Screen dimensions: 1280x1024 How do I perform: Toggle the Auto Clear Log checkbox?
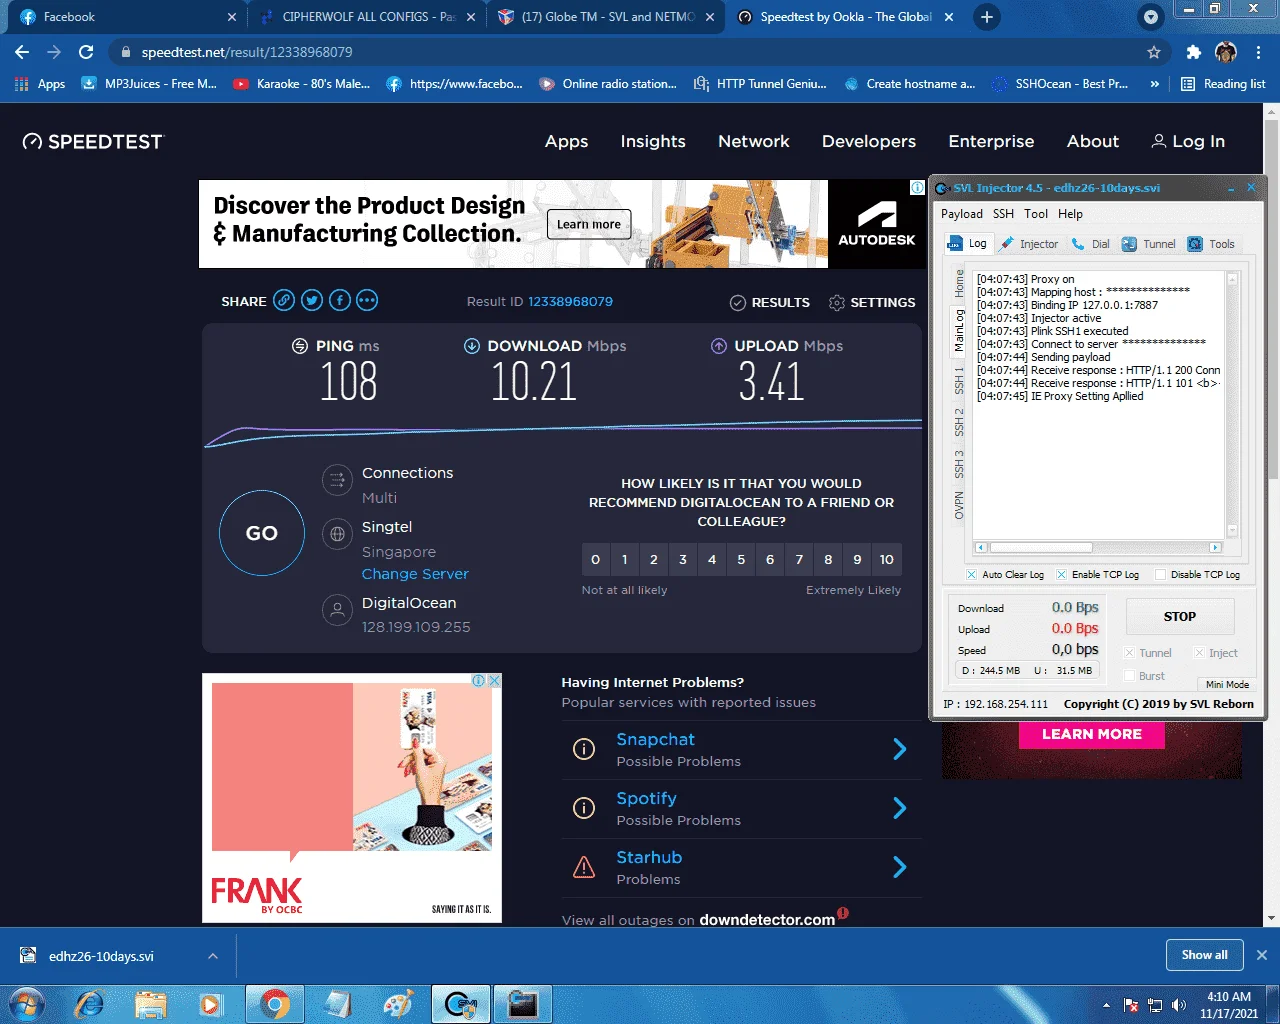click(x=972, y=574)
